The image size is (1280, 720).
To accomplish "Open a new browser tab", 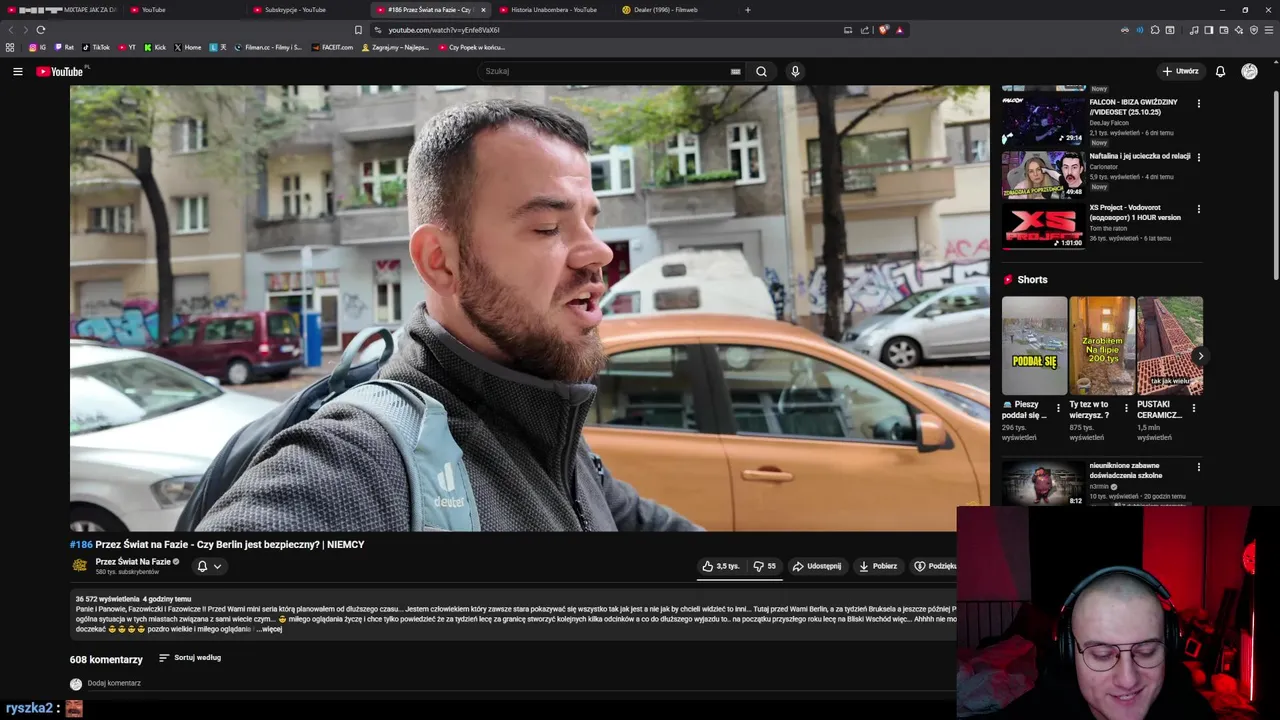I will tap(747, 10).
